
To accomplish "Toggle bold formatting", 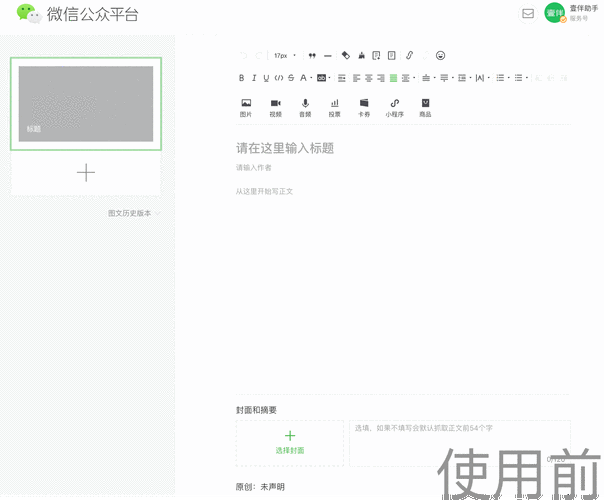I will (x=242, y=78).
